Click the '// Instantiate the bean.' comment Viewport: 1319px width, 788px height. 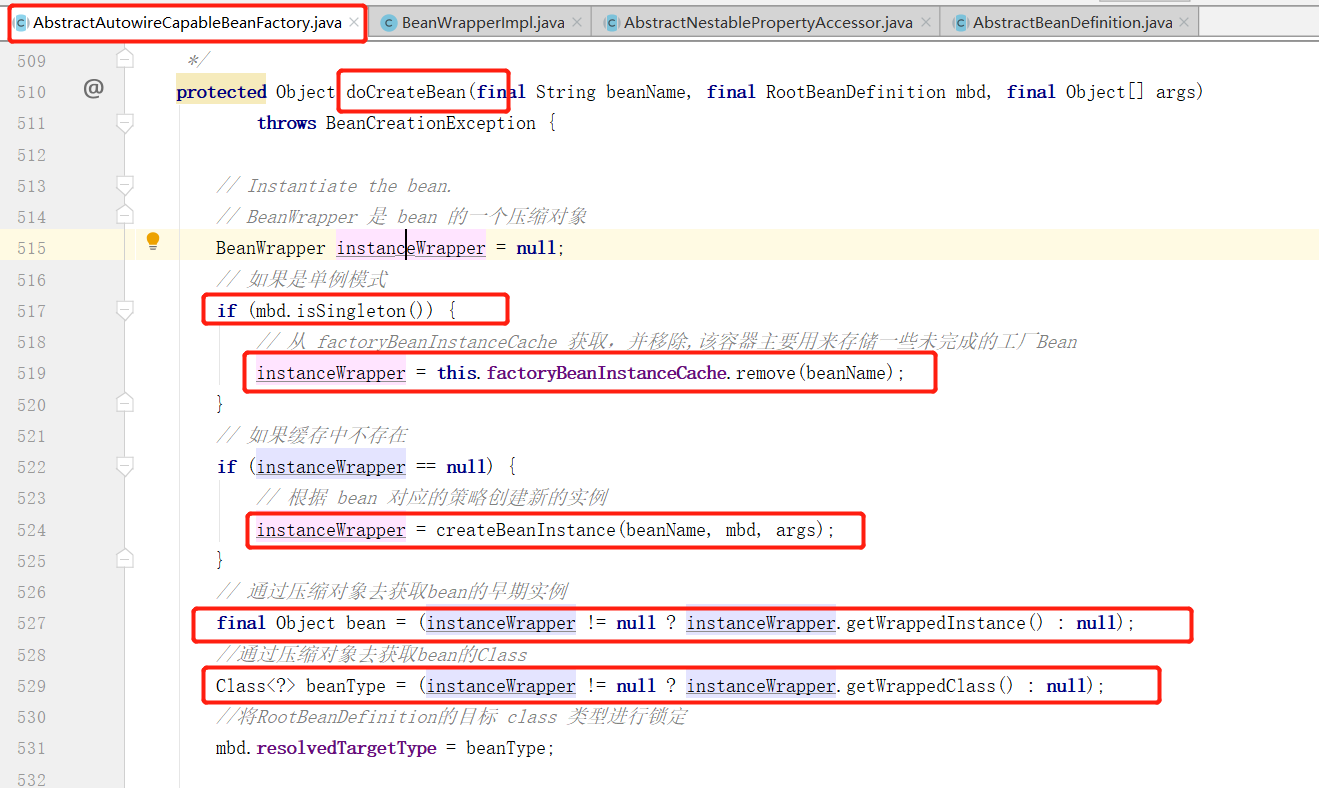[x=335, y=186]
